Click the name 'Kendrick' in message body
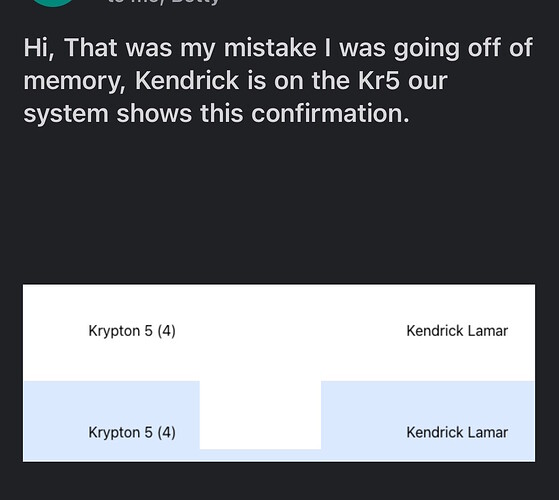Viewport: 559px width, 500px height. 187,81
